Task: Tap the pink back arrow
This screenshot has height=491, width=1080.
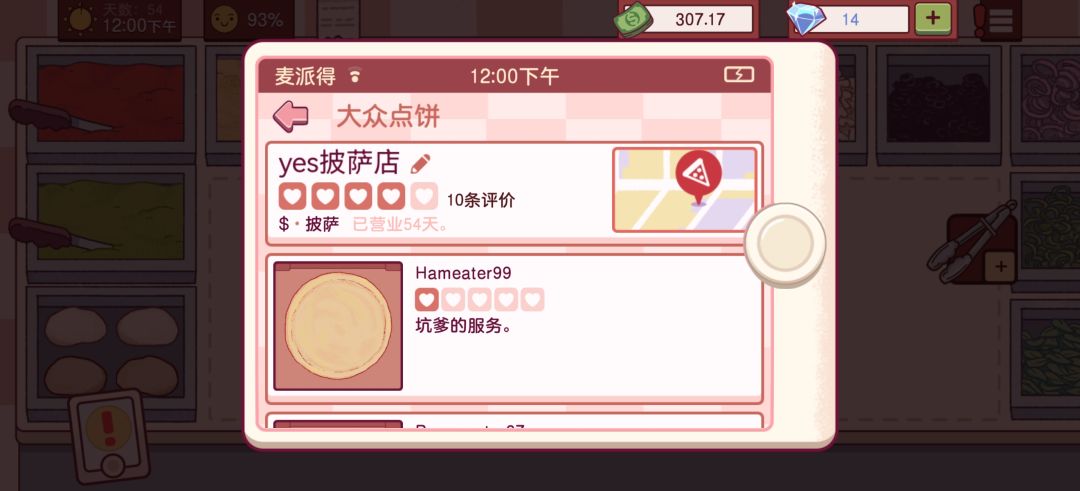Action: 291,116
